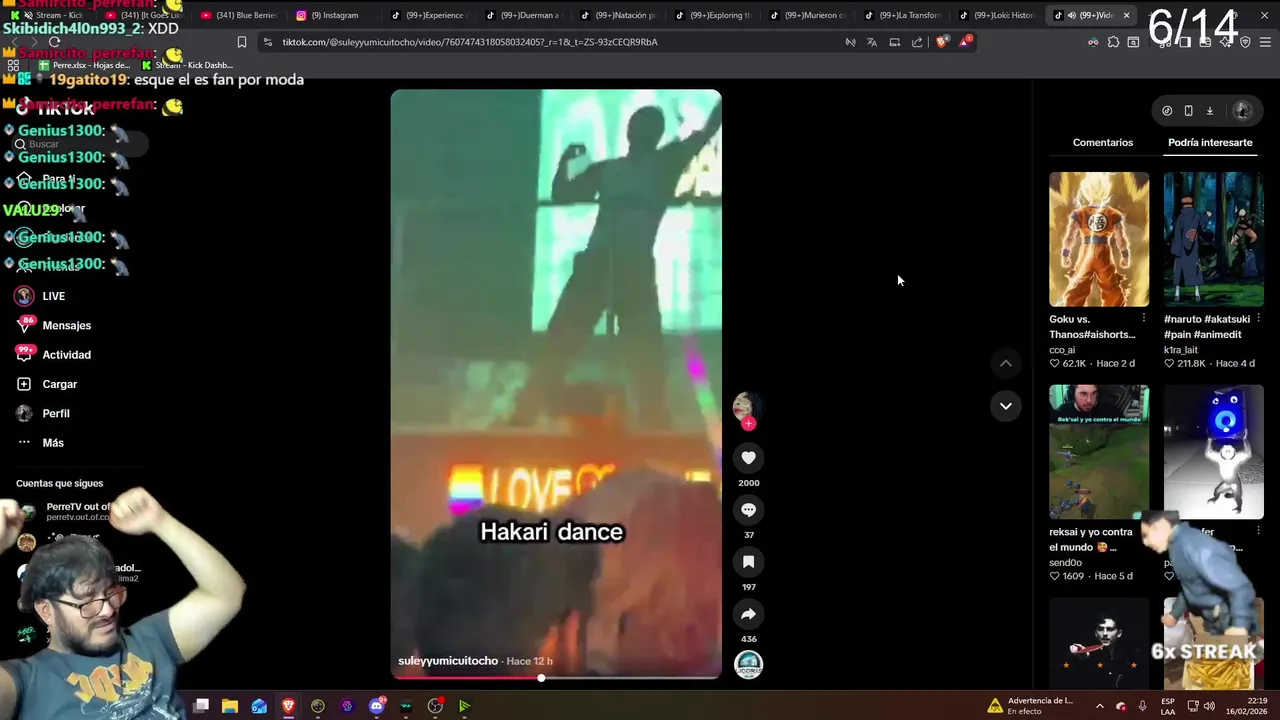Open options for naruto akatsuki card
1280x720 pixels.
click(x=1258, y=319)
